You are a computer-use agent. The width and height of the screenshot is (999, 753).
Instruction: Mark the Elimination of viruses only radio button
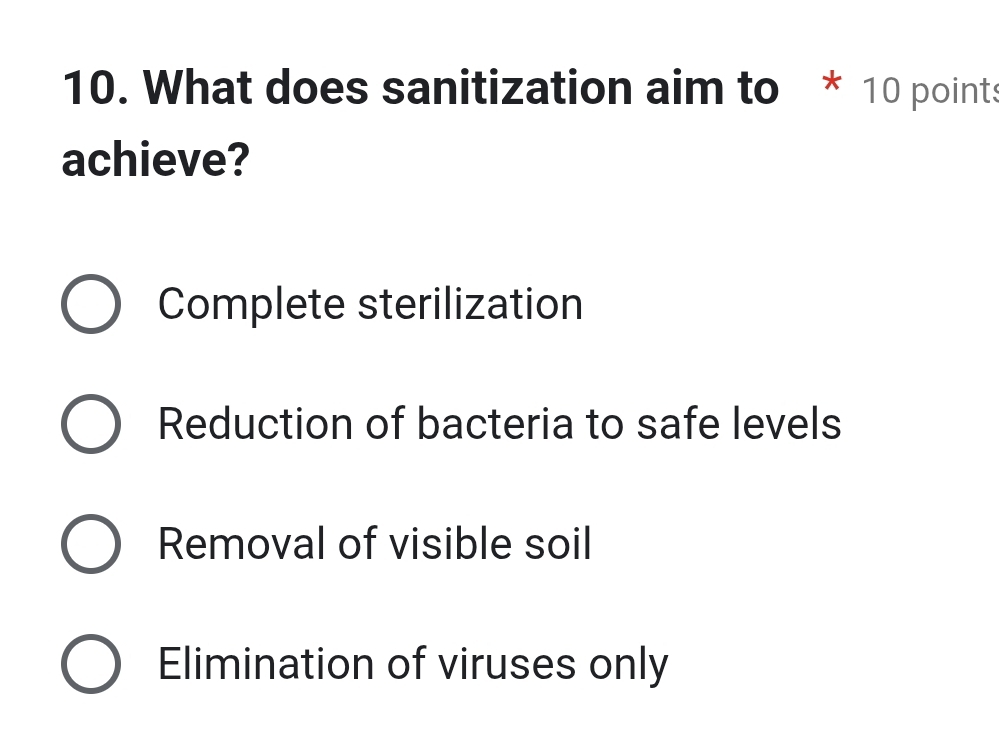(91, 663)
